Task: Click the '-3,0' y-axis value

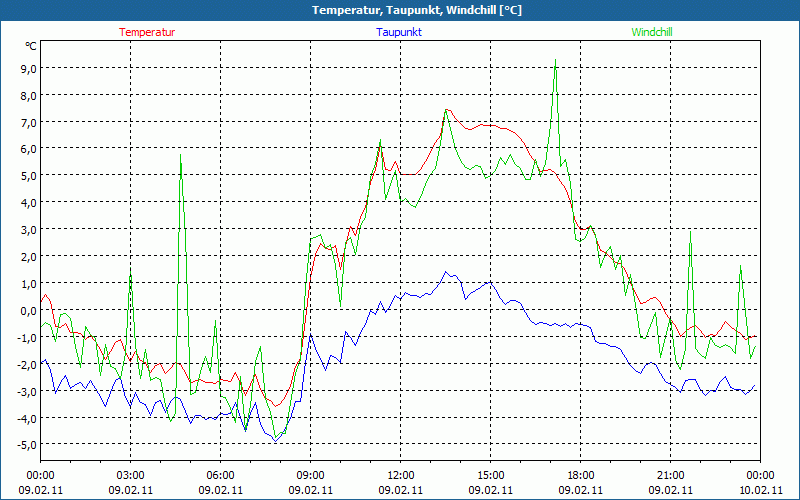Action: coord(26,391)
